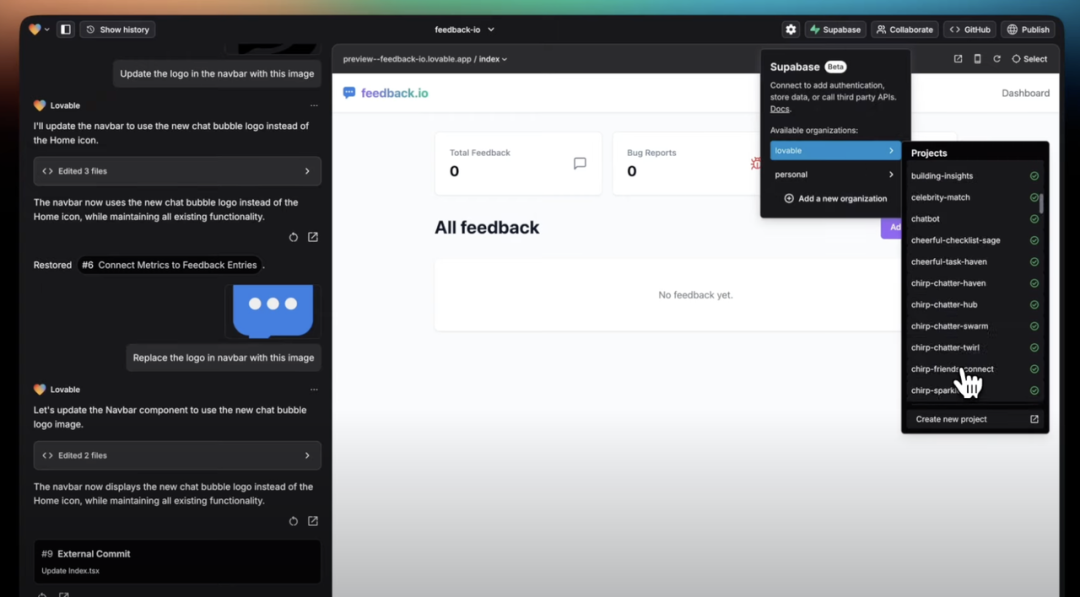Click the Projects list scrollbar

tap(1041, 204)
